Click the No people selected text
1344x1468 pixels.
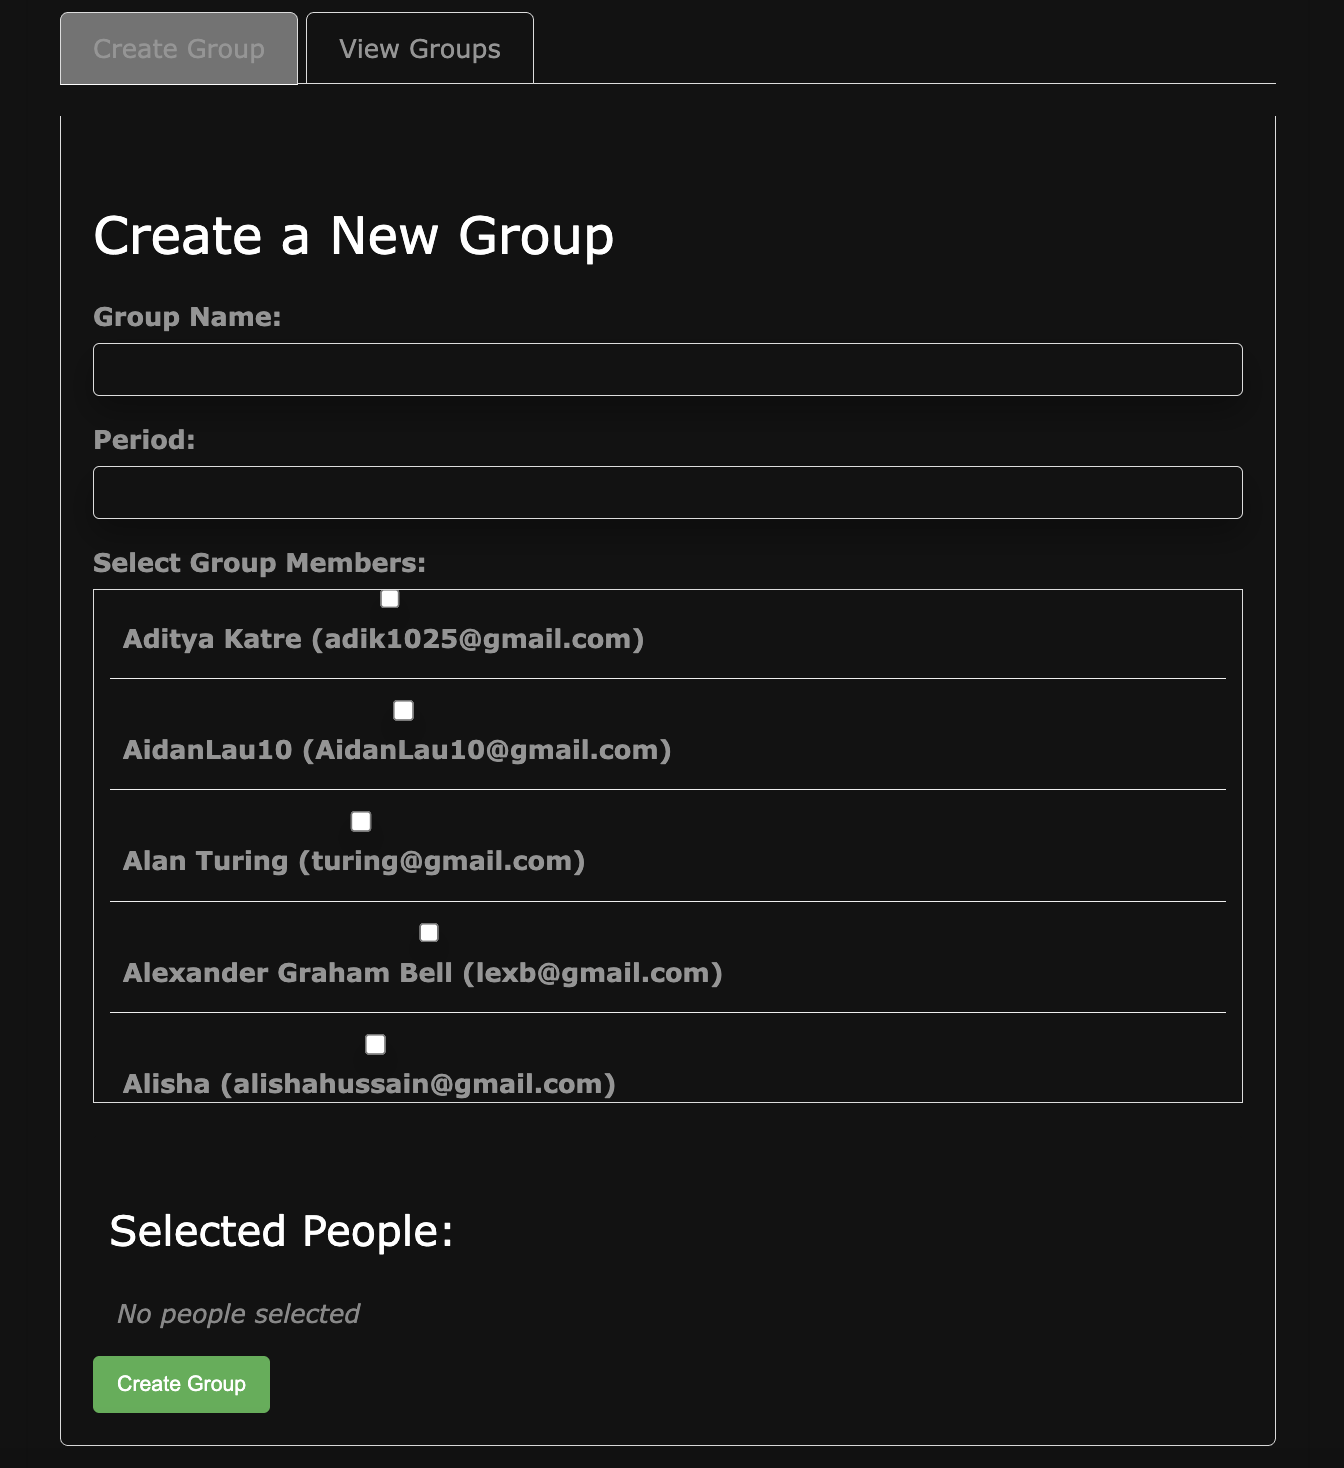pyautogui.click(x=236, y=1314)
